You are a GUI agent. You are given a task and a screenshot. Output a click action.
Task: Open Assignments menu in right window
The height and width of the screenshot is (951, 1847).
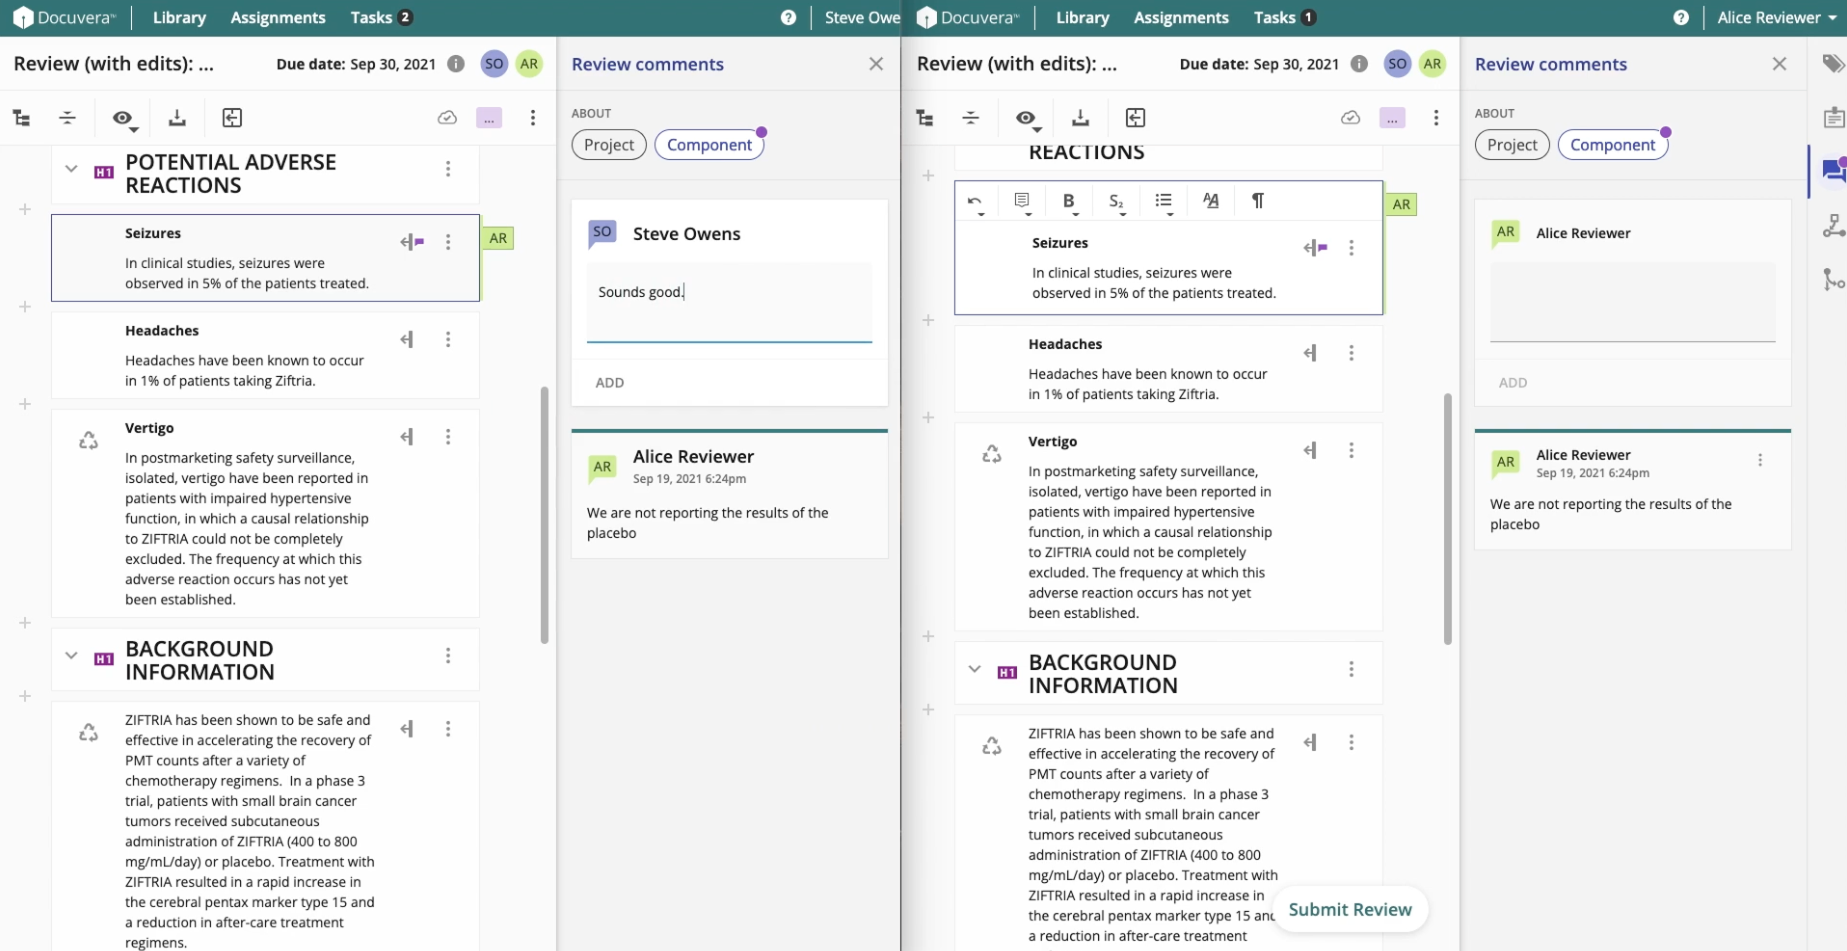[x=1181, y=17]
